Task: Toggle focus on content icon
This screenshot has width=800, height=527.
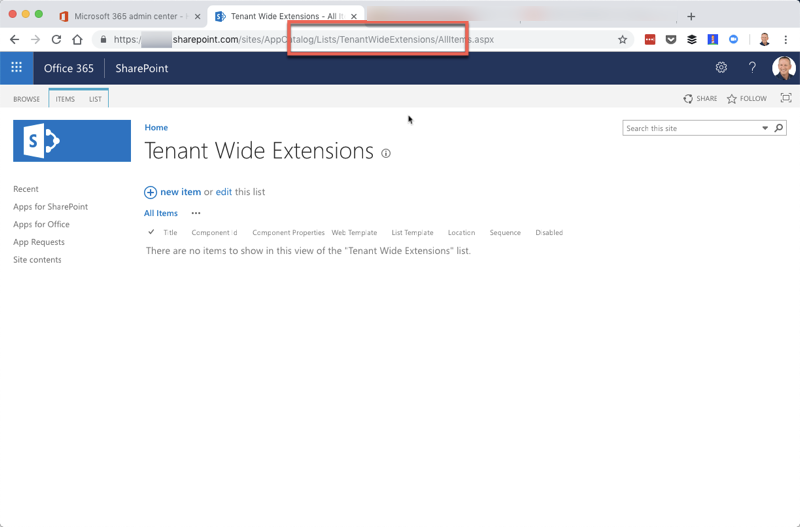Action: coord(786,98)
